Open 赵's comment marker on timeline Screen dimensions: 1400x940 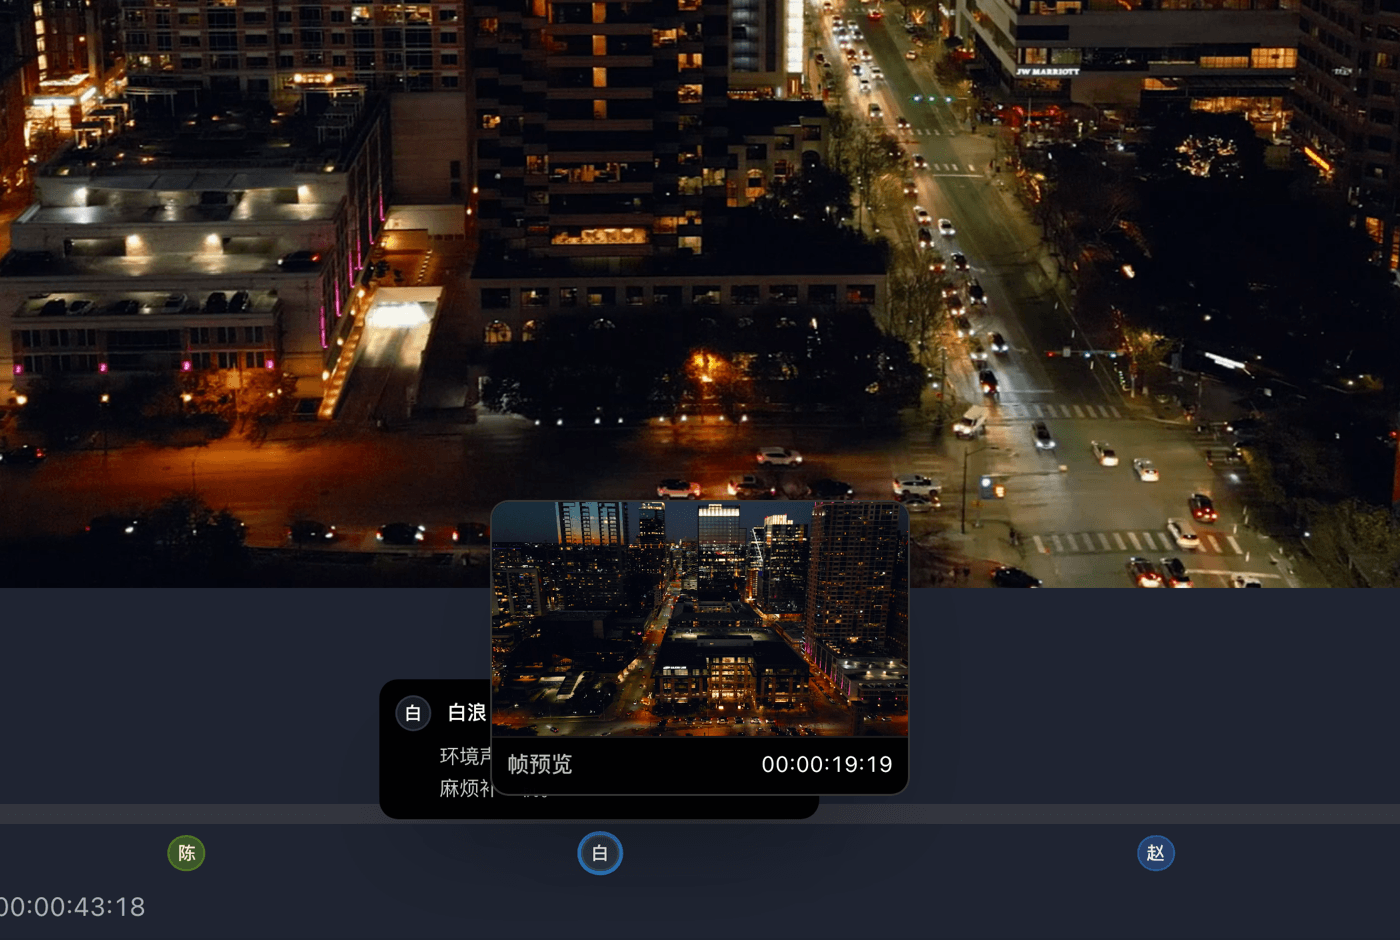point(1156,853)
